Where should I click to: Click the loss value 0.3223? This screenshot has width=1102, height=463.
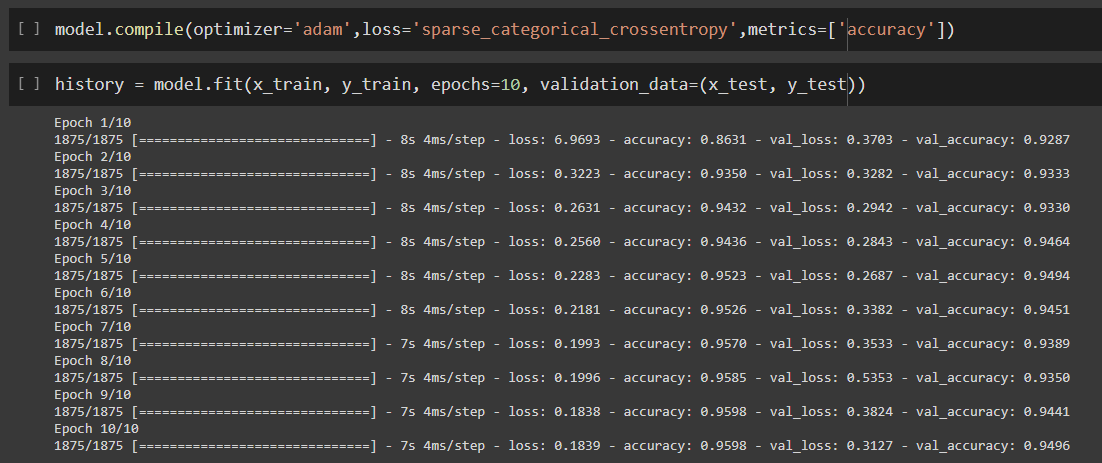[x=577, y=174]
